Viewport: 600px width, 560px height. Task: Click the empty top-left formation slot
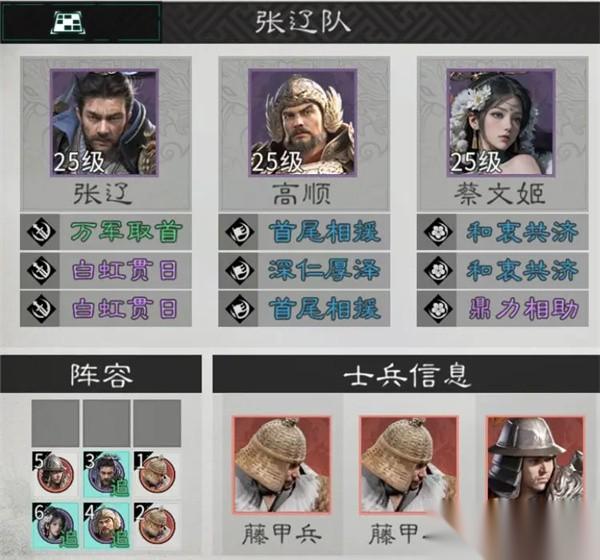coord(55,423)
